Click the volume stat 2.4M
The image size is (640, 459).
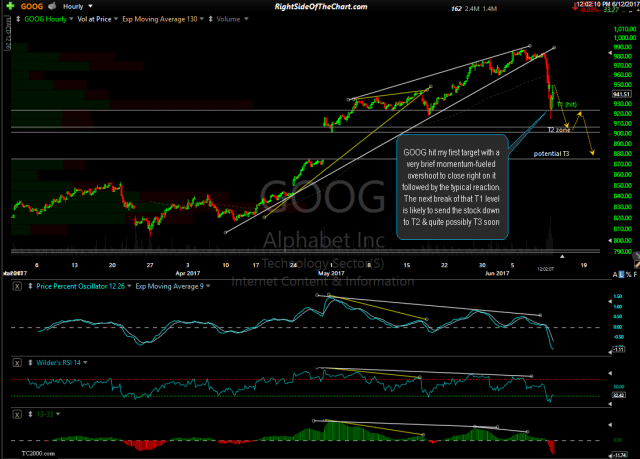pyautogui.click(x=472, y=9)
